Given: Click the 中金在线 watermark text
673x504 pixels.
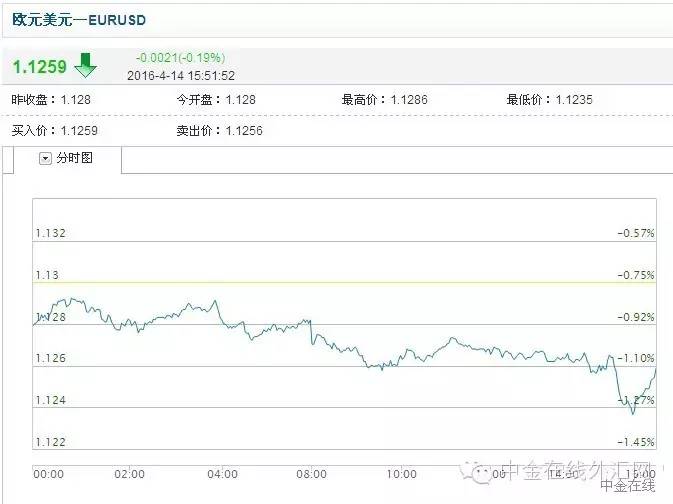Looking at the screenshot, I should click(627, 487).
